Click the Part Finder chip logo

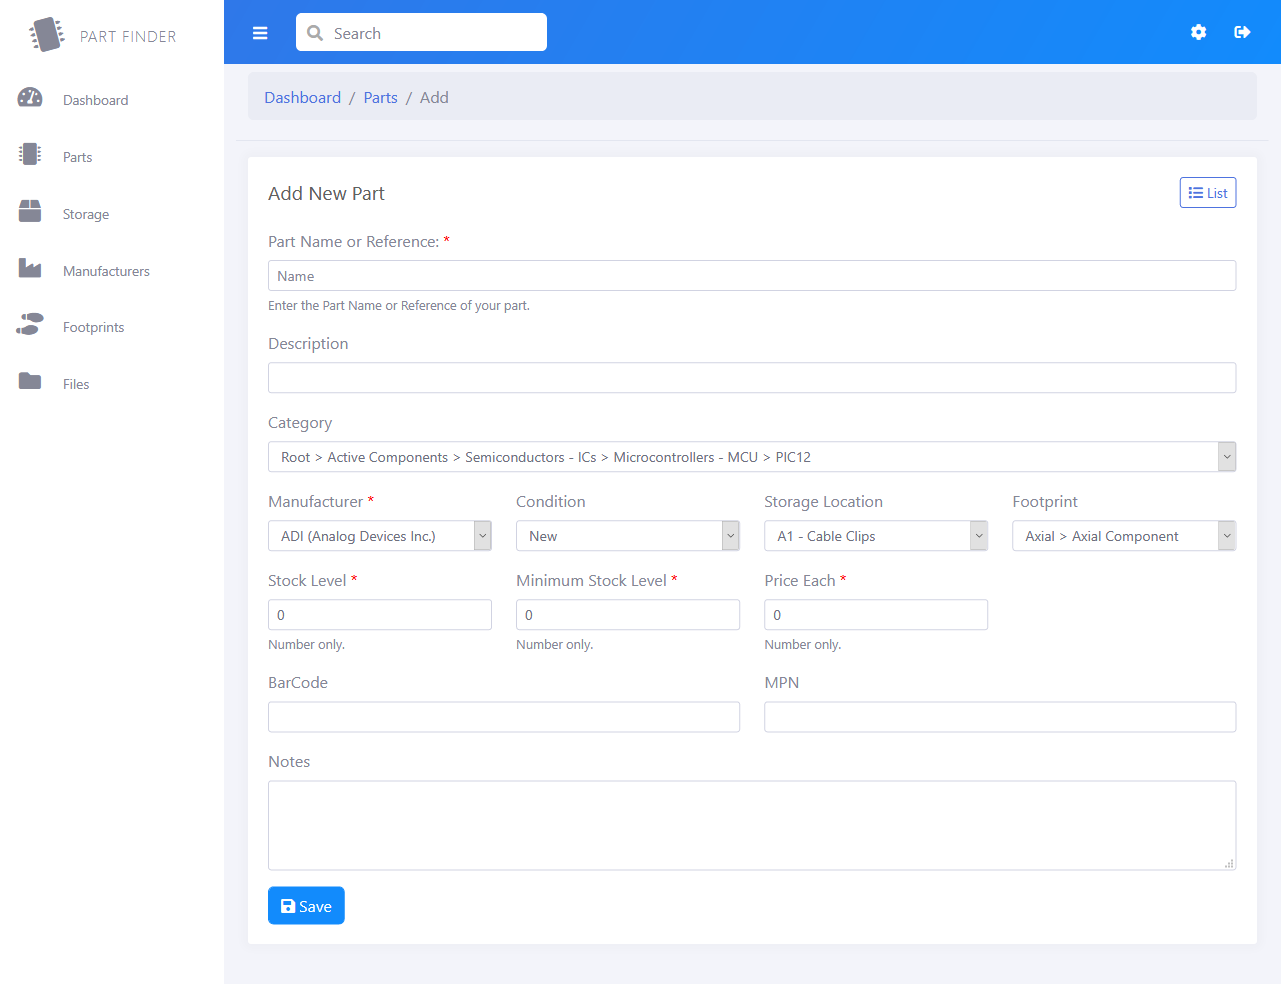(46, 34)
